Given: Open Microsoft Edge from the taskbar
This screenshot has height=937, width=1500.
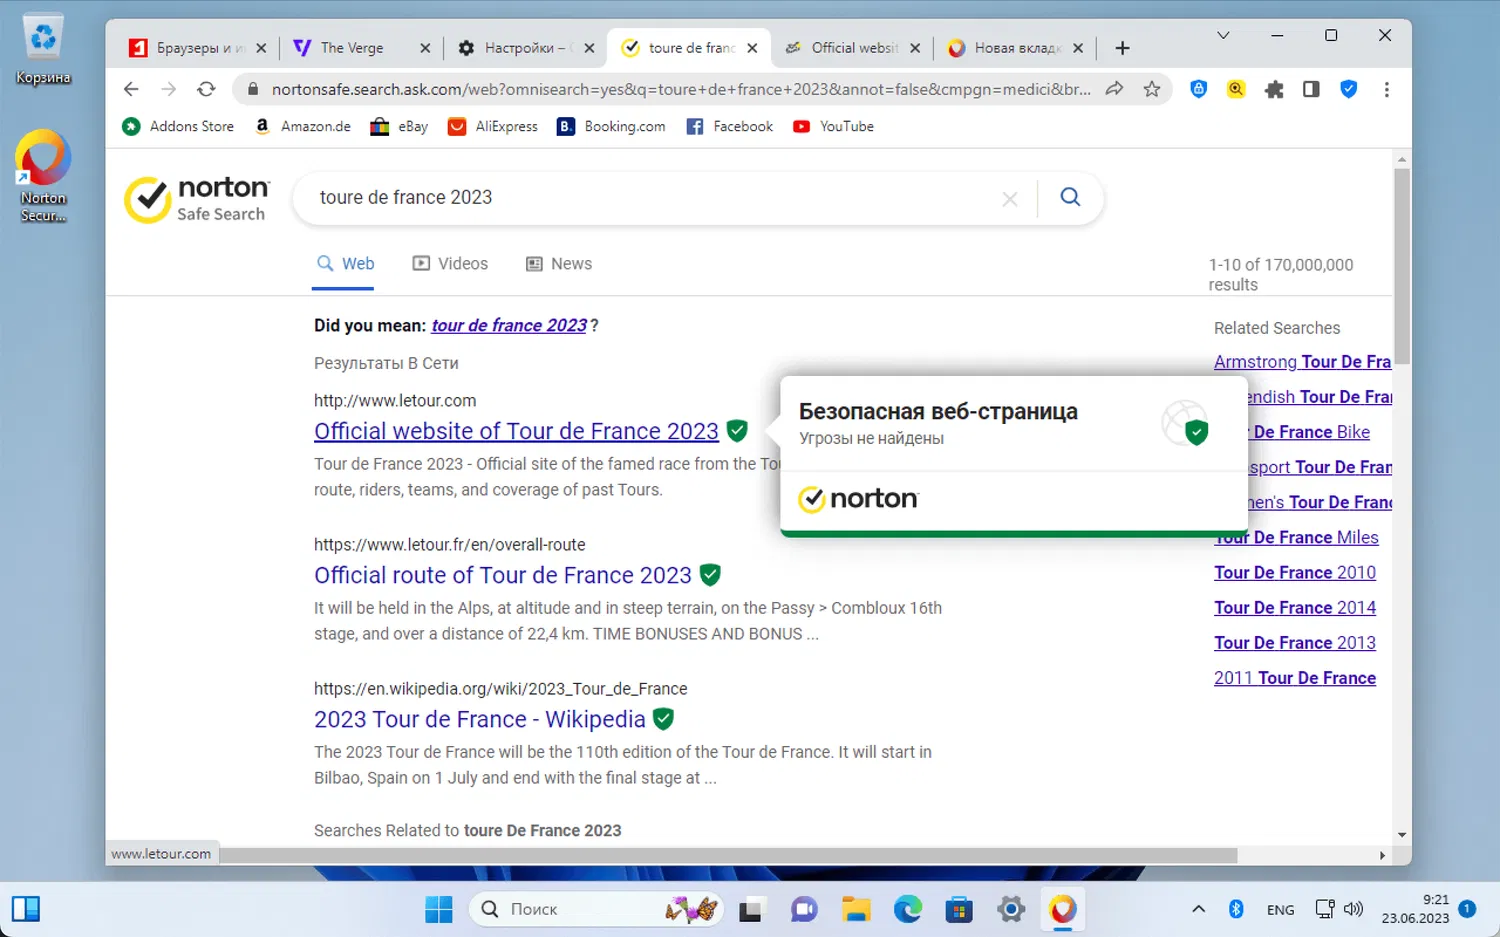Looking at the screenshot, I should (908, 909).
